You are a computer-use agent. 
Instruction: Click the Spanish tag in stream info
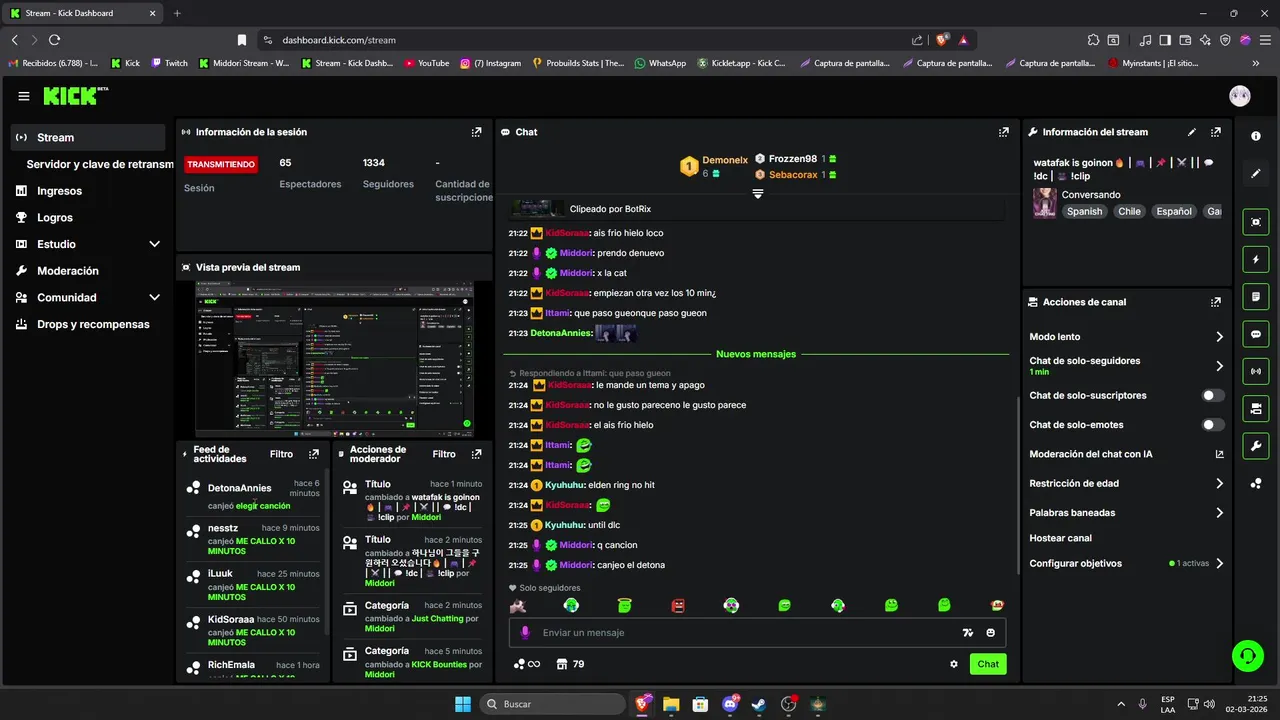pyautogui.click(x=1084, y=211)
